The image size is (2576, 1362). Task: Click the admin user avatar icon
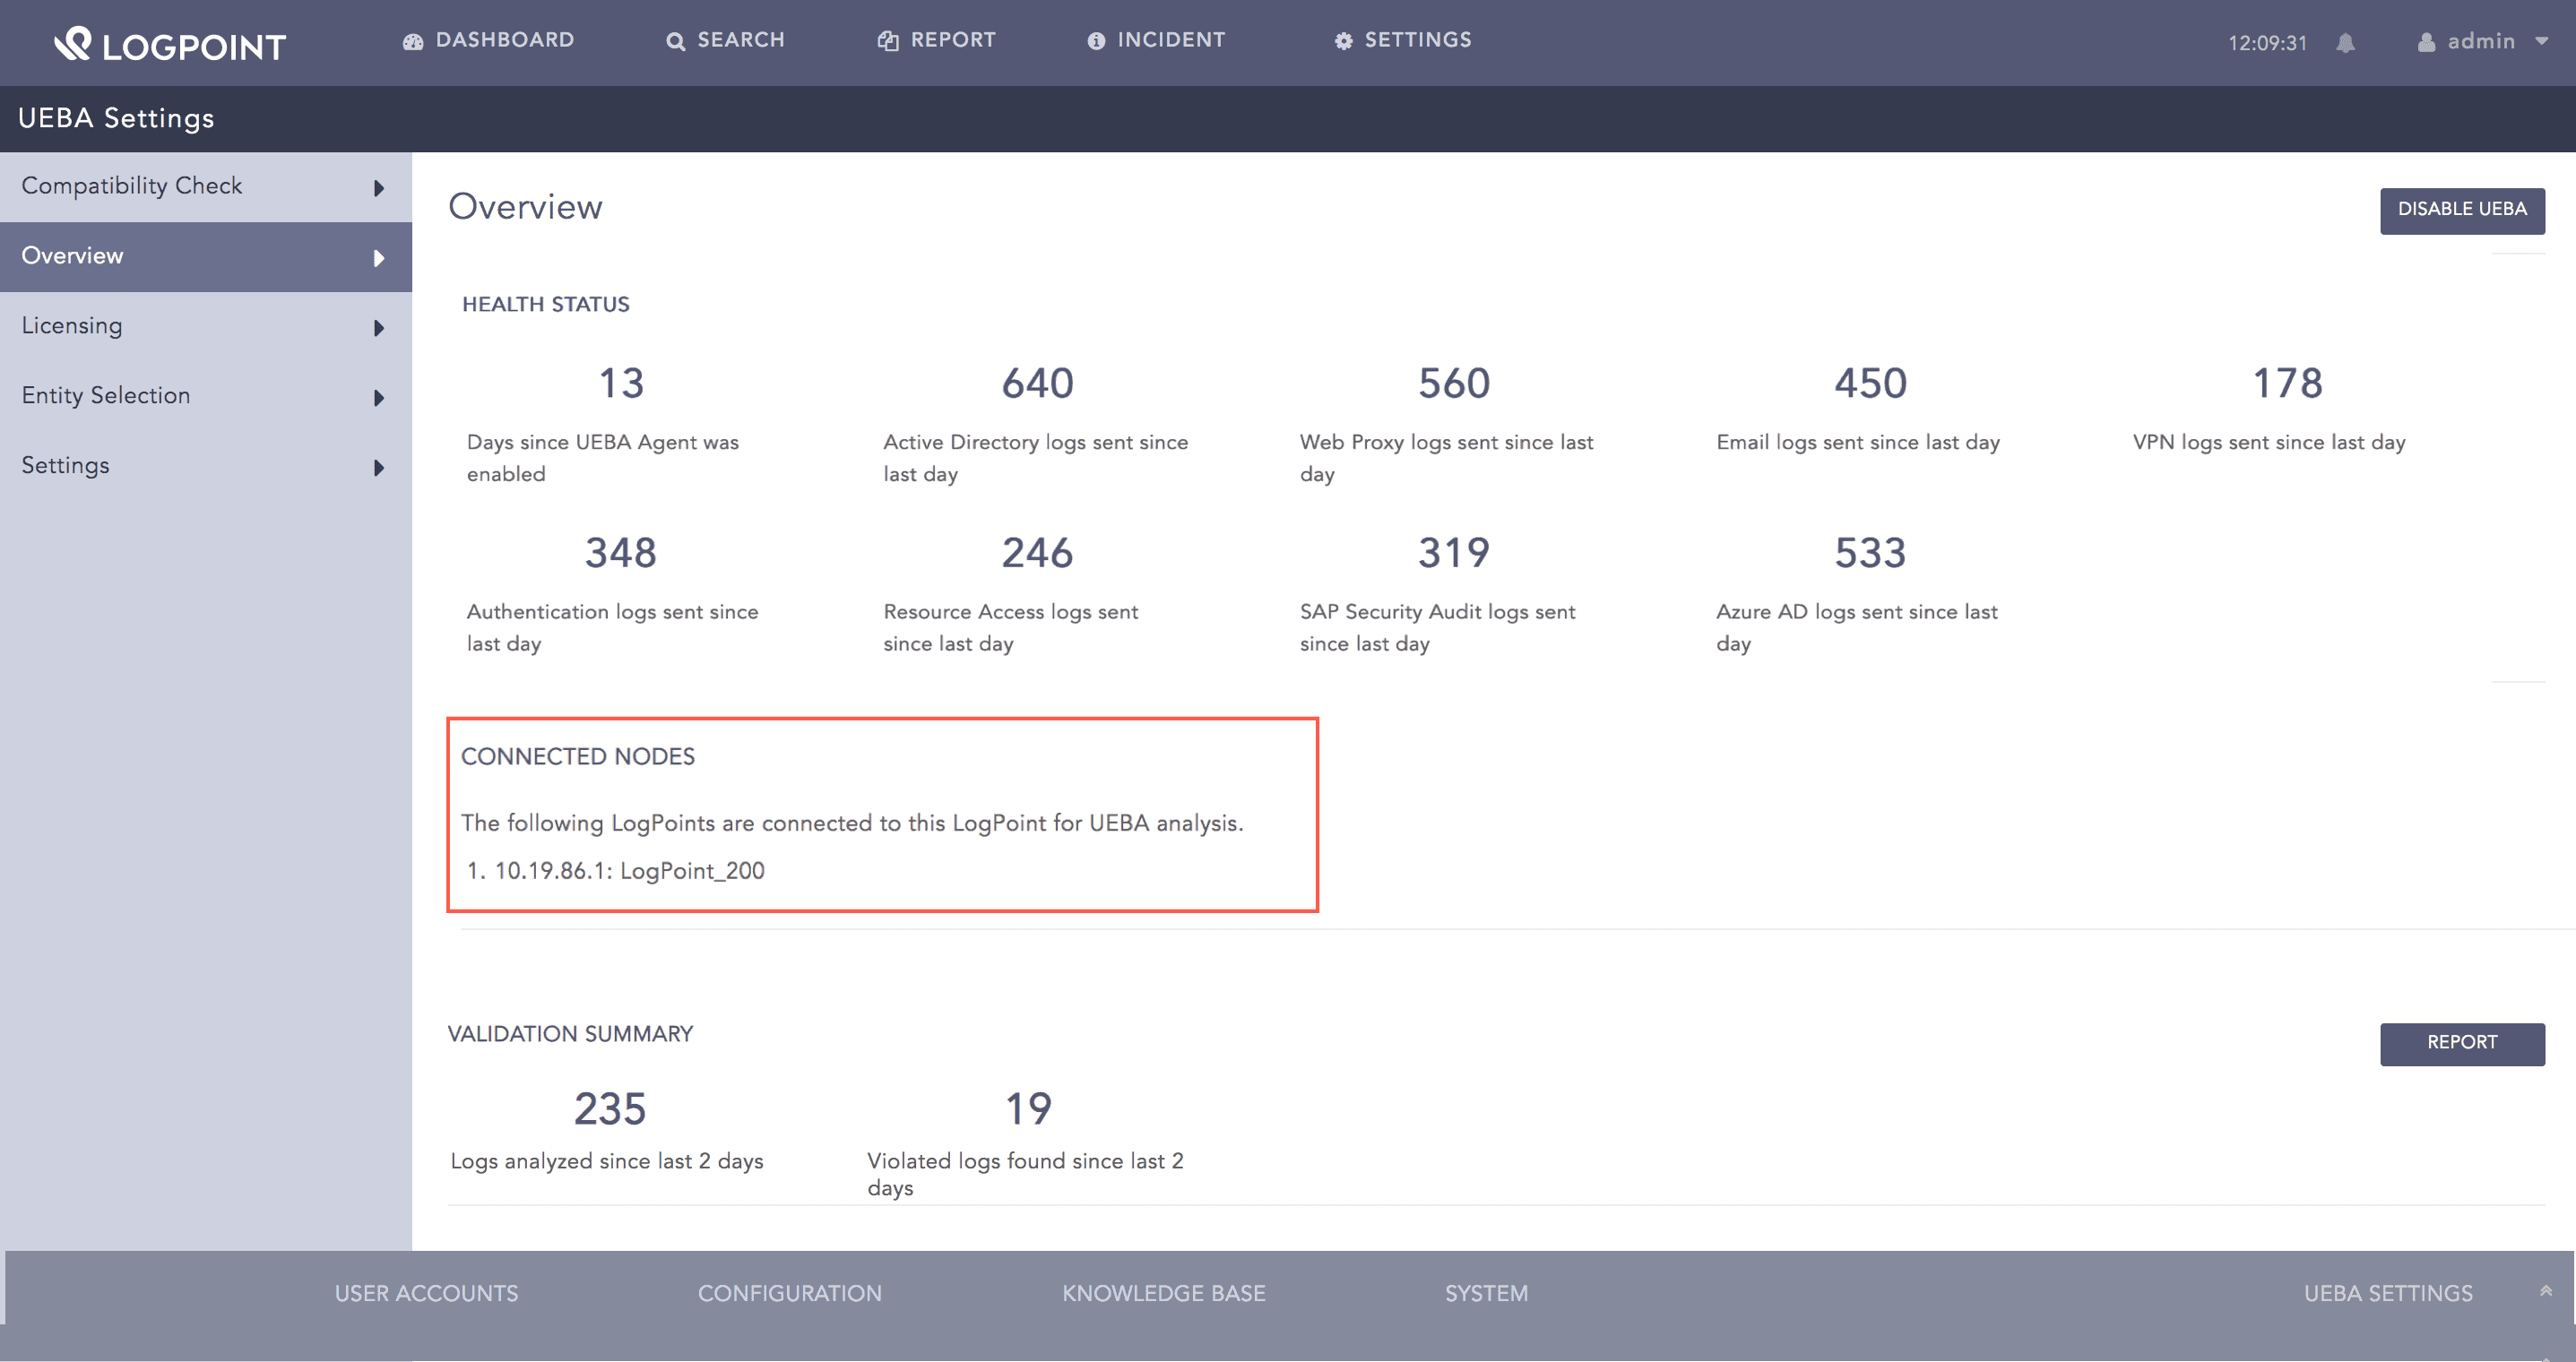2425,42
